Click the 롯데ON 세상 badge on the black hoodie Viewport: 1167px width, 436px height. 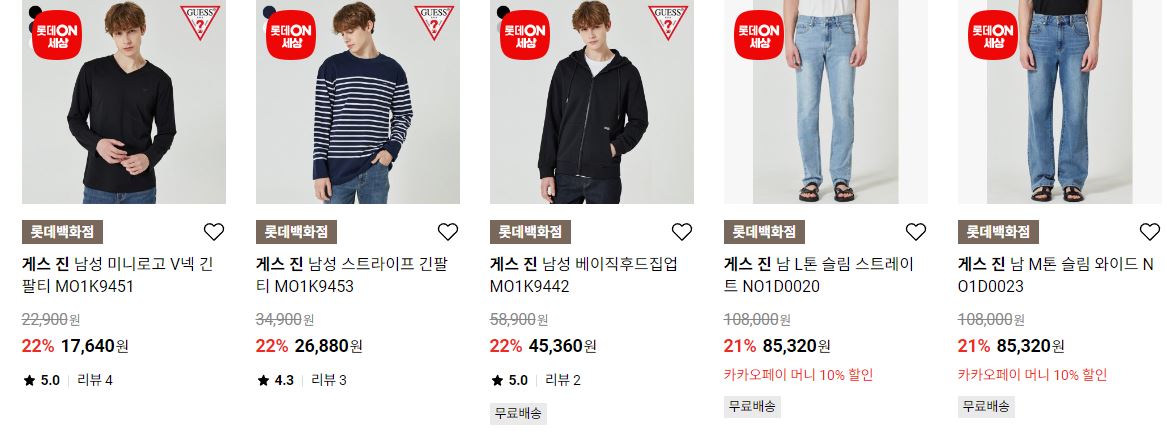(x=525, y=35)
